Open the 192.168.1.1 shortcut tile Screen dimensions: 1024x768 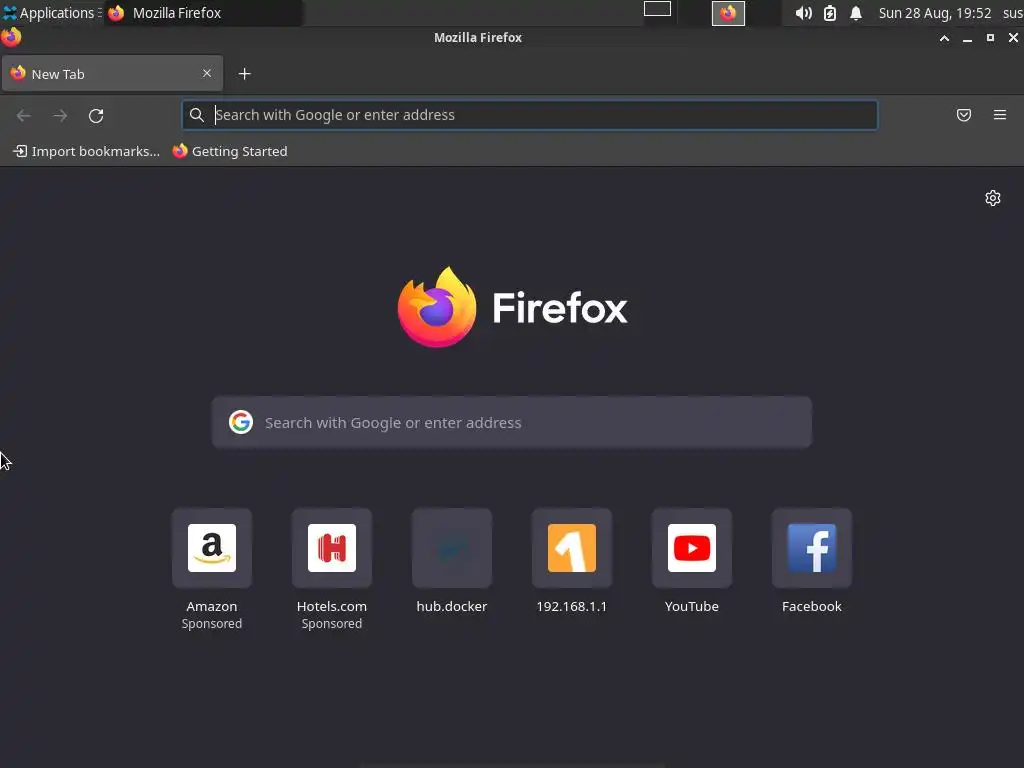[x=571, y=548]
